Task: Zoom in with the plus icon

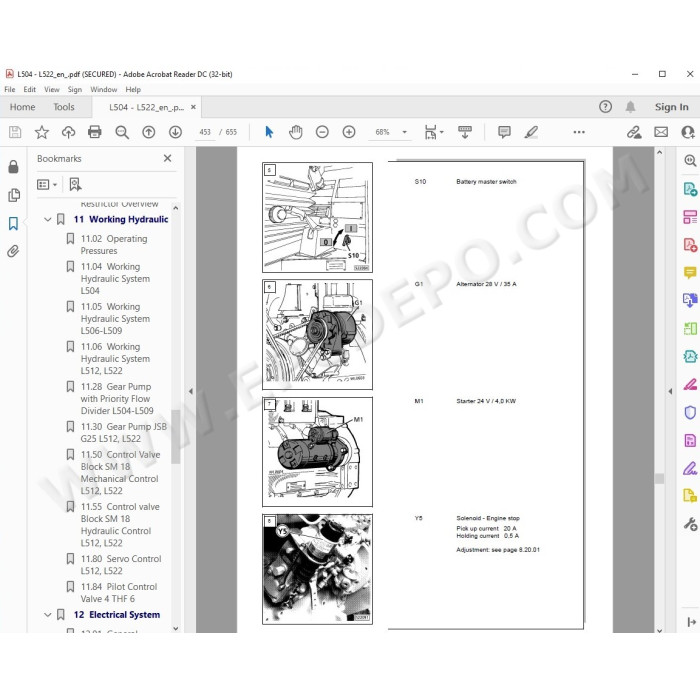Action: pos(349,132)
